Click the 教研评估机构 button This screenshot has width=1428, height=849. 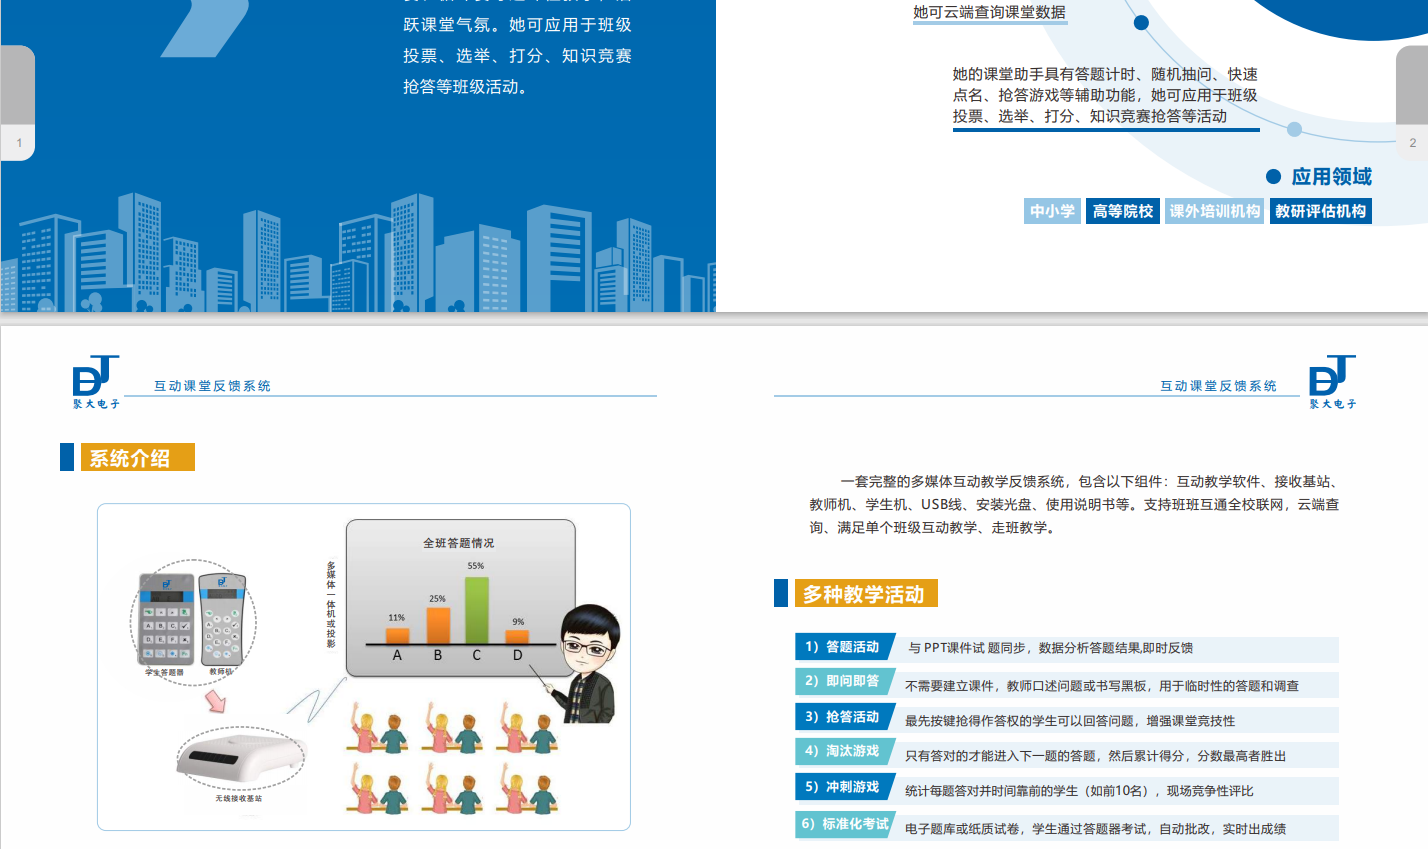tap(1320, 211)
